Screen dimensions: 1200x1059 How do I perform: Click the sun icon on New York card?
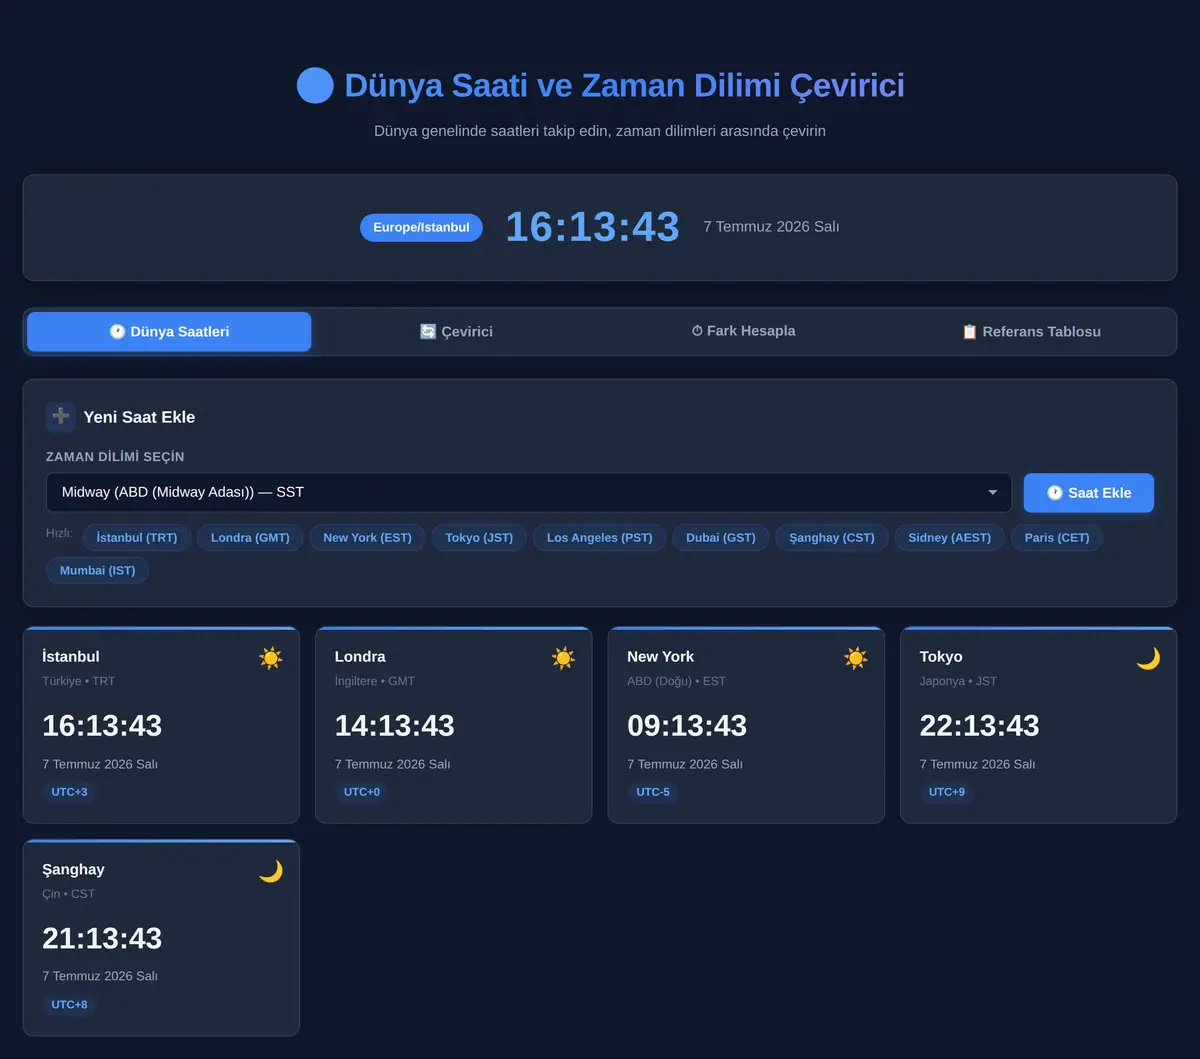[856, 658]
